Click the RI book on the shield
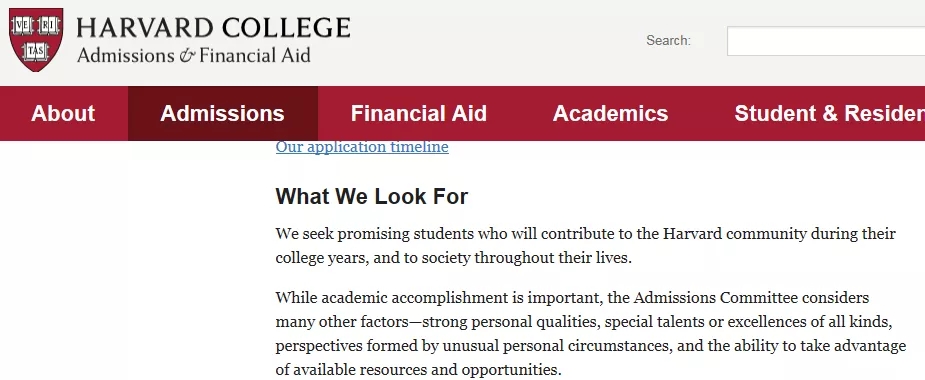The width and height of the screenshot is (925, 380). (x=48, y=25)
